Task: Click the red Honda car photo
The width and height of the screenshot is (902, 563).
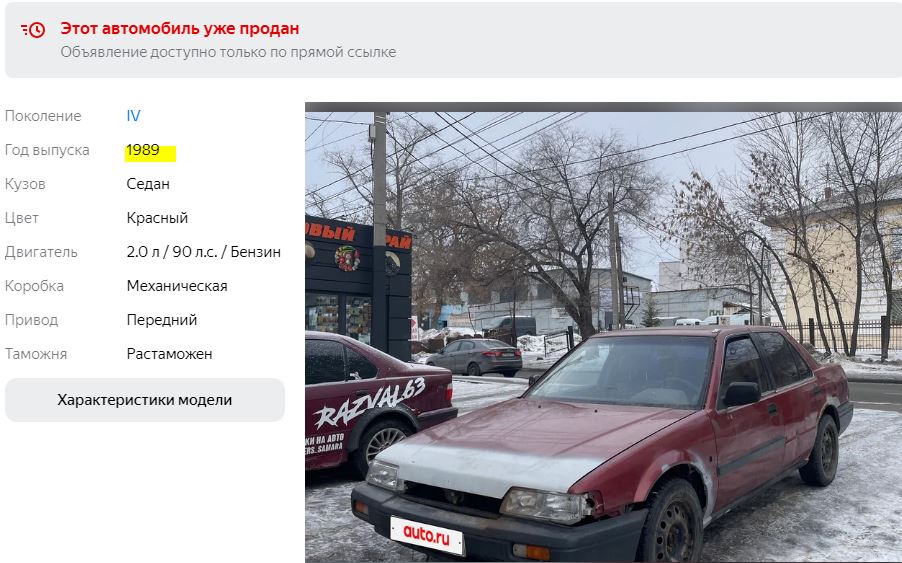Action: (x=603, y=332)
